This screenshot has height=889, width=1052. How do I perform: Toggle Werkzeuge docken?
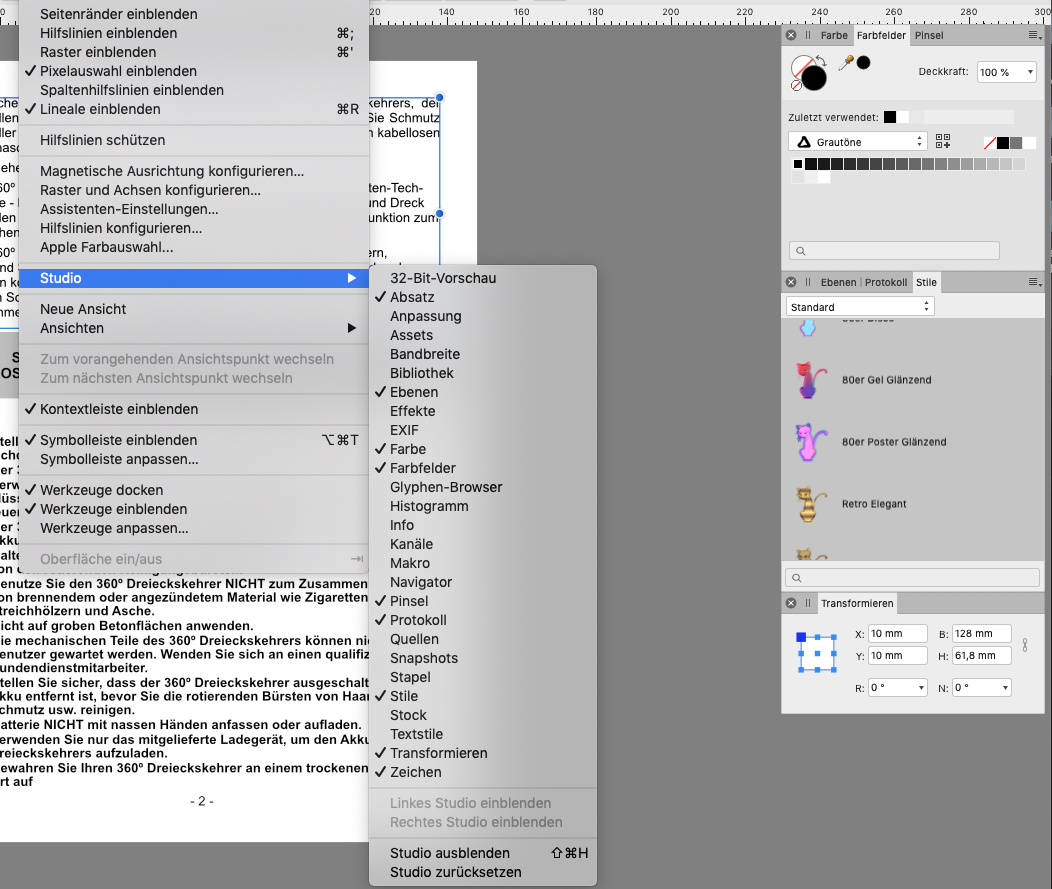tap(101, 490)
